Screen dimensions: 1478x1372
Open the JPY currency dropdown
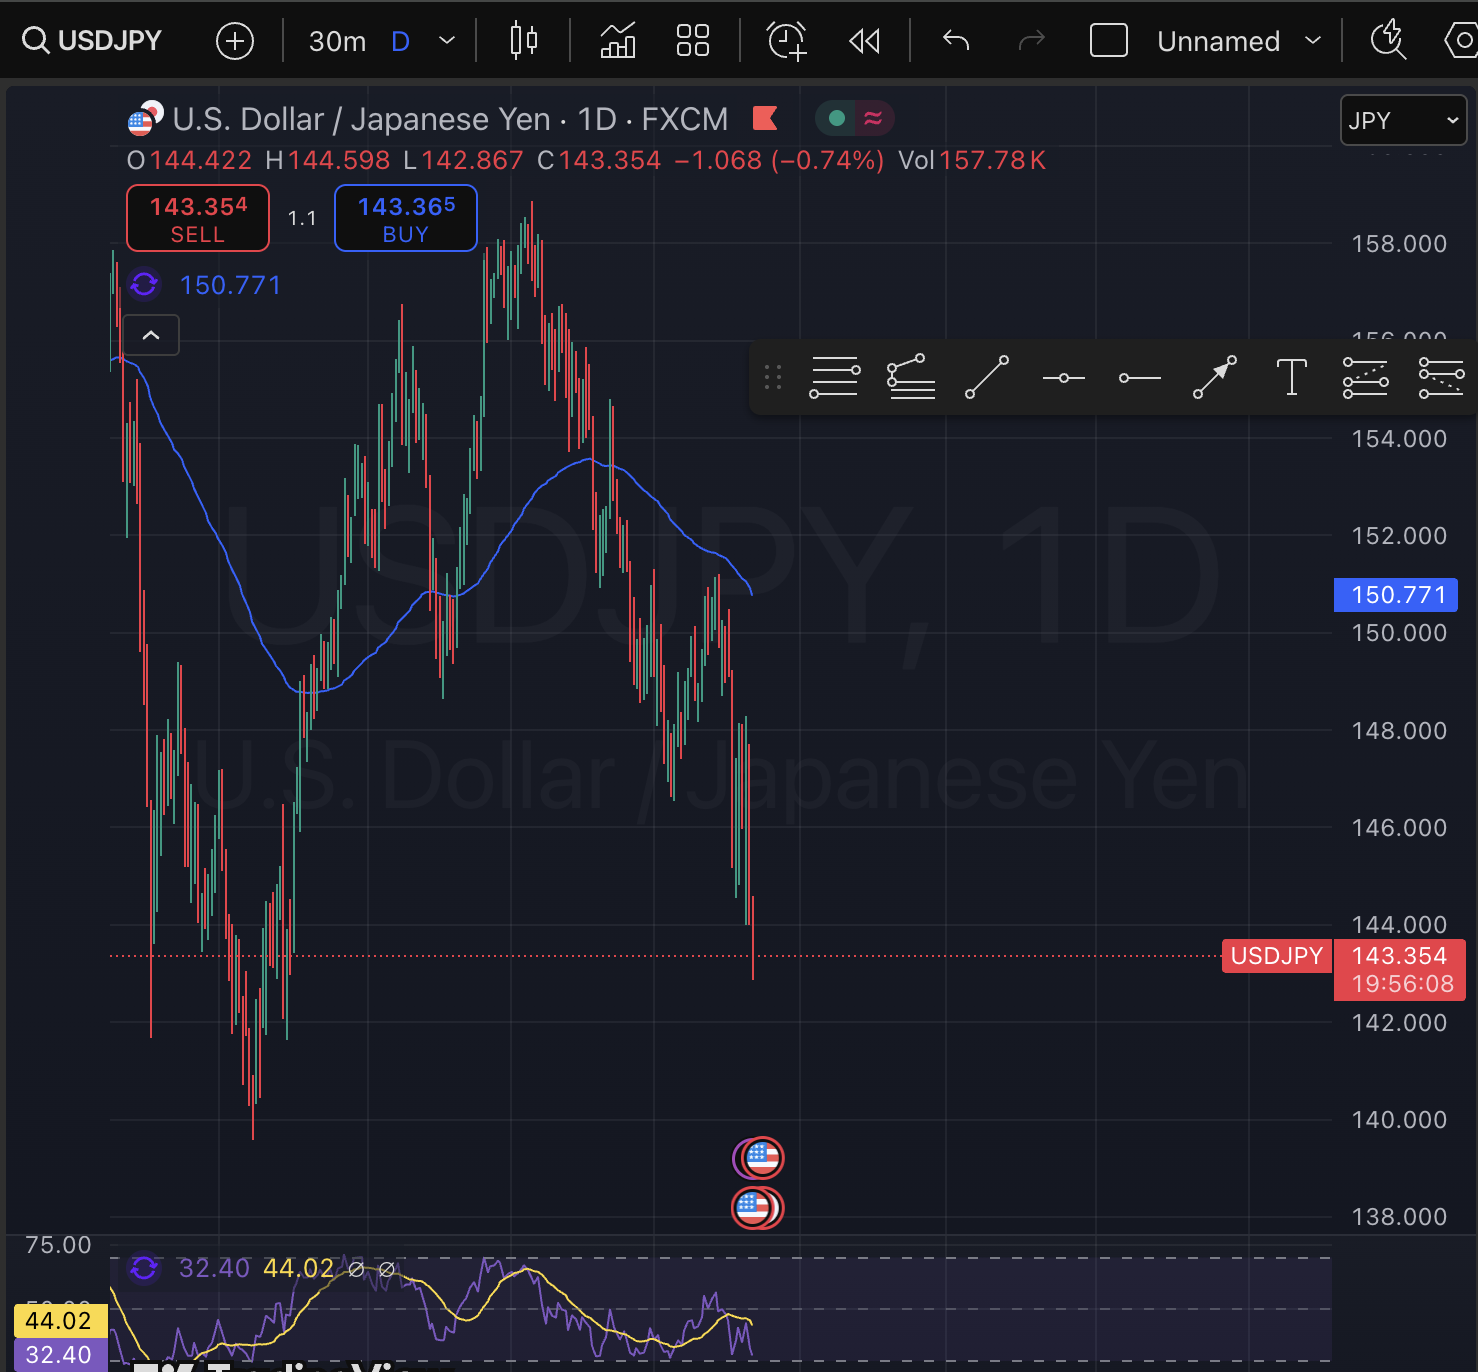point(1403,120)
